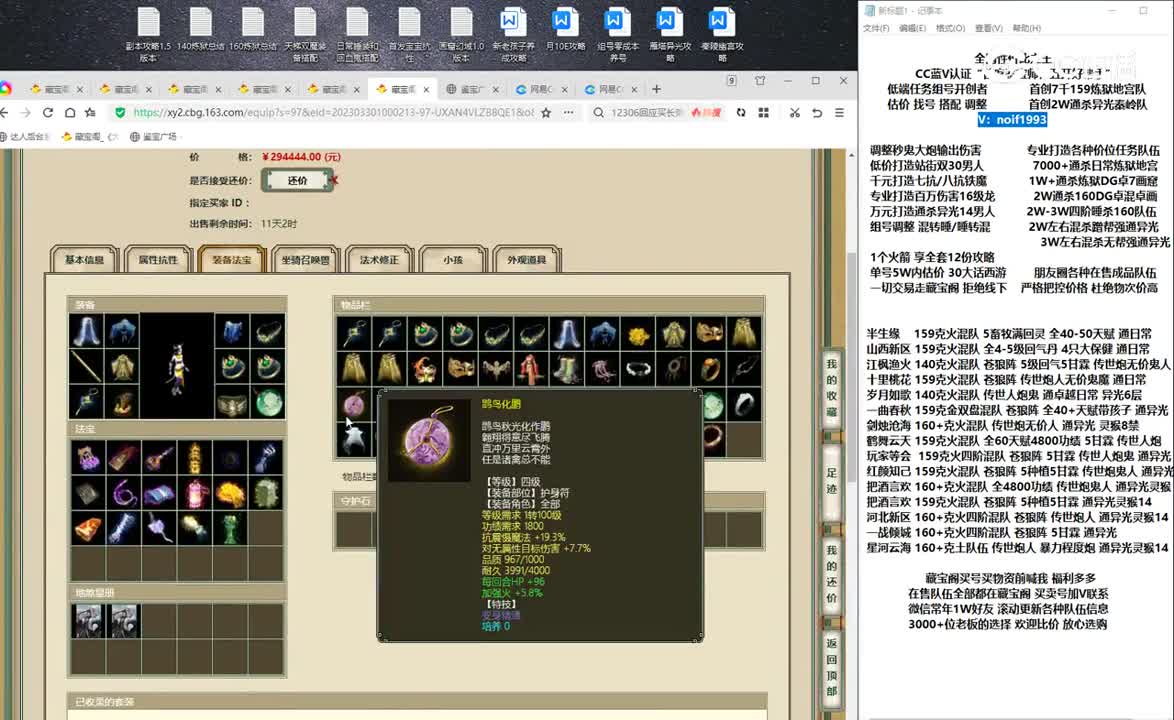Open favorites star beside home button
Image resolution: width=1174 pixels, height=720 pixels.
coord(91,112)
